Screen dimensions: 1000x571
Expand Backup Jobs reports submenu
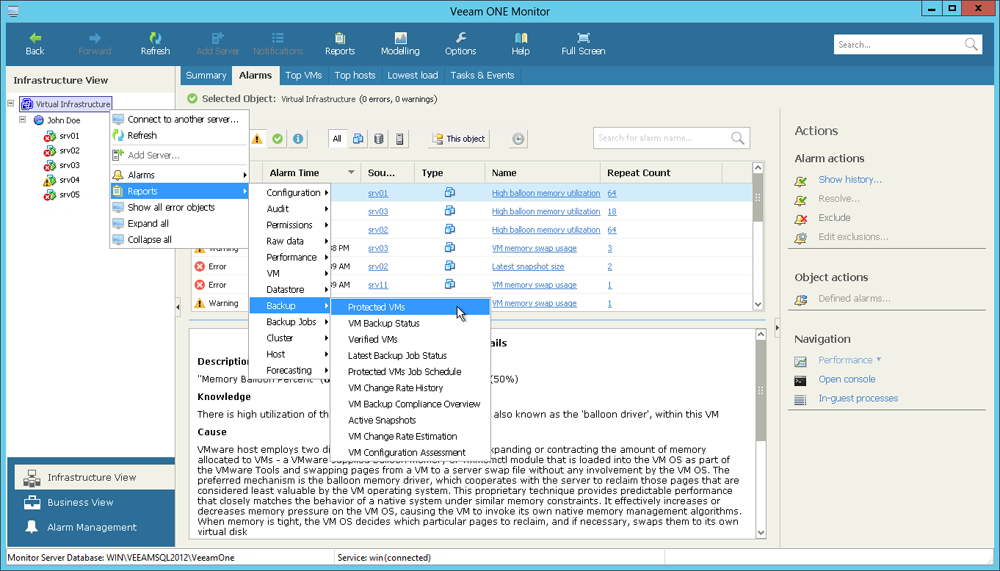290,322
